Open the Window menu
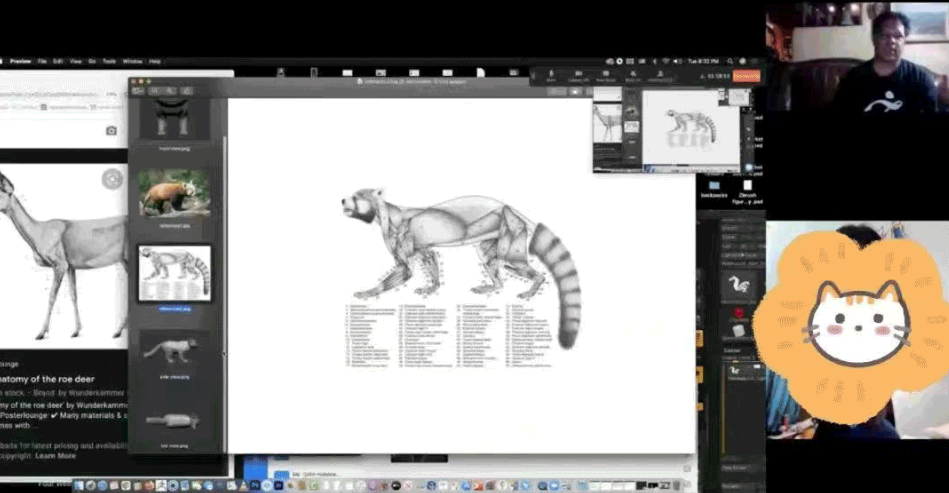The image size is (949, 493). 133,62
